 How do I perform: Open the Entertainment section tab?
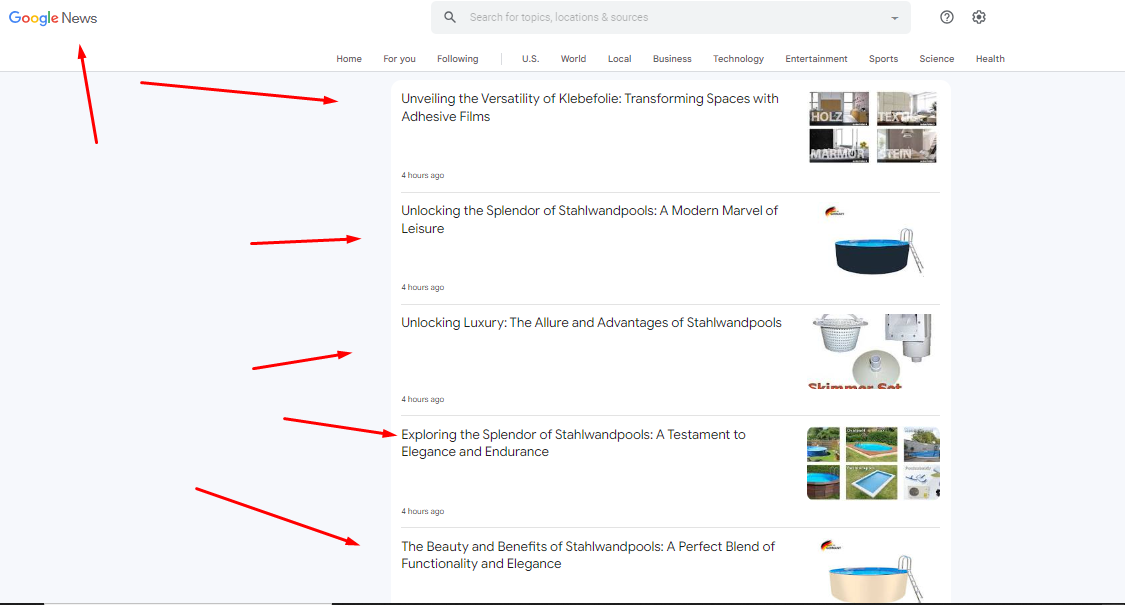coord(816,59)
